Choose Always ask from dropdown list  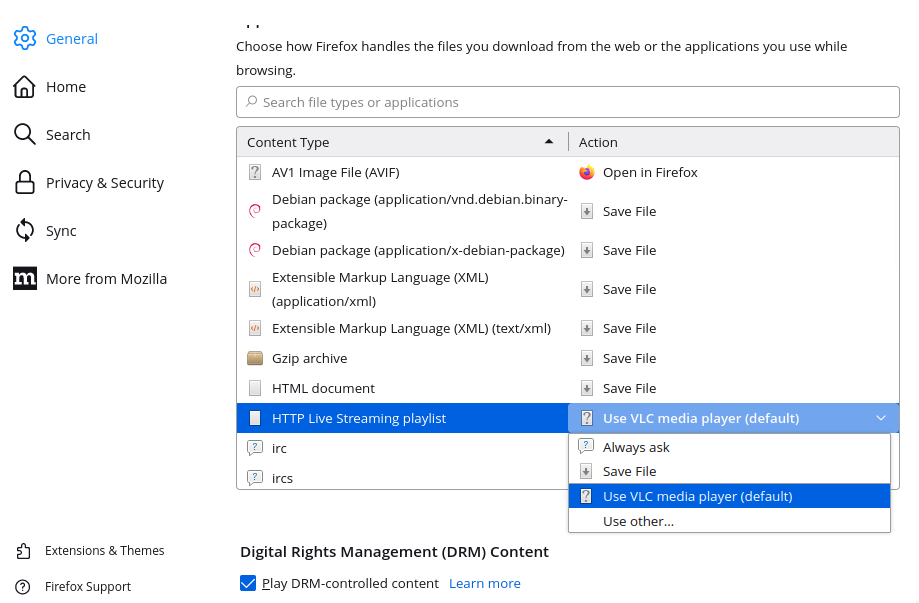pos(636,447)
